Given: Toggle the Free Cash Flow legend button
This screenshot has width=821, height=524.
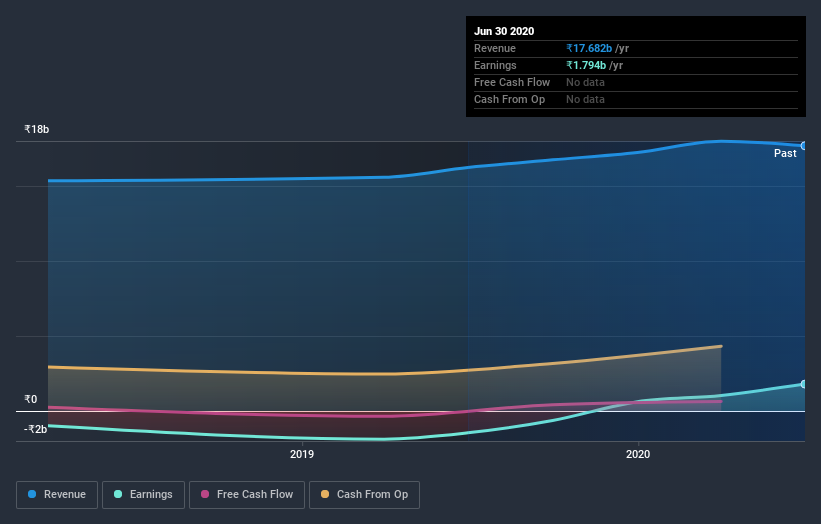Looking at the screenshot, I should point(247,495).
